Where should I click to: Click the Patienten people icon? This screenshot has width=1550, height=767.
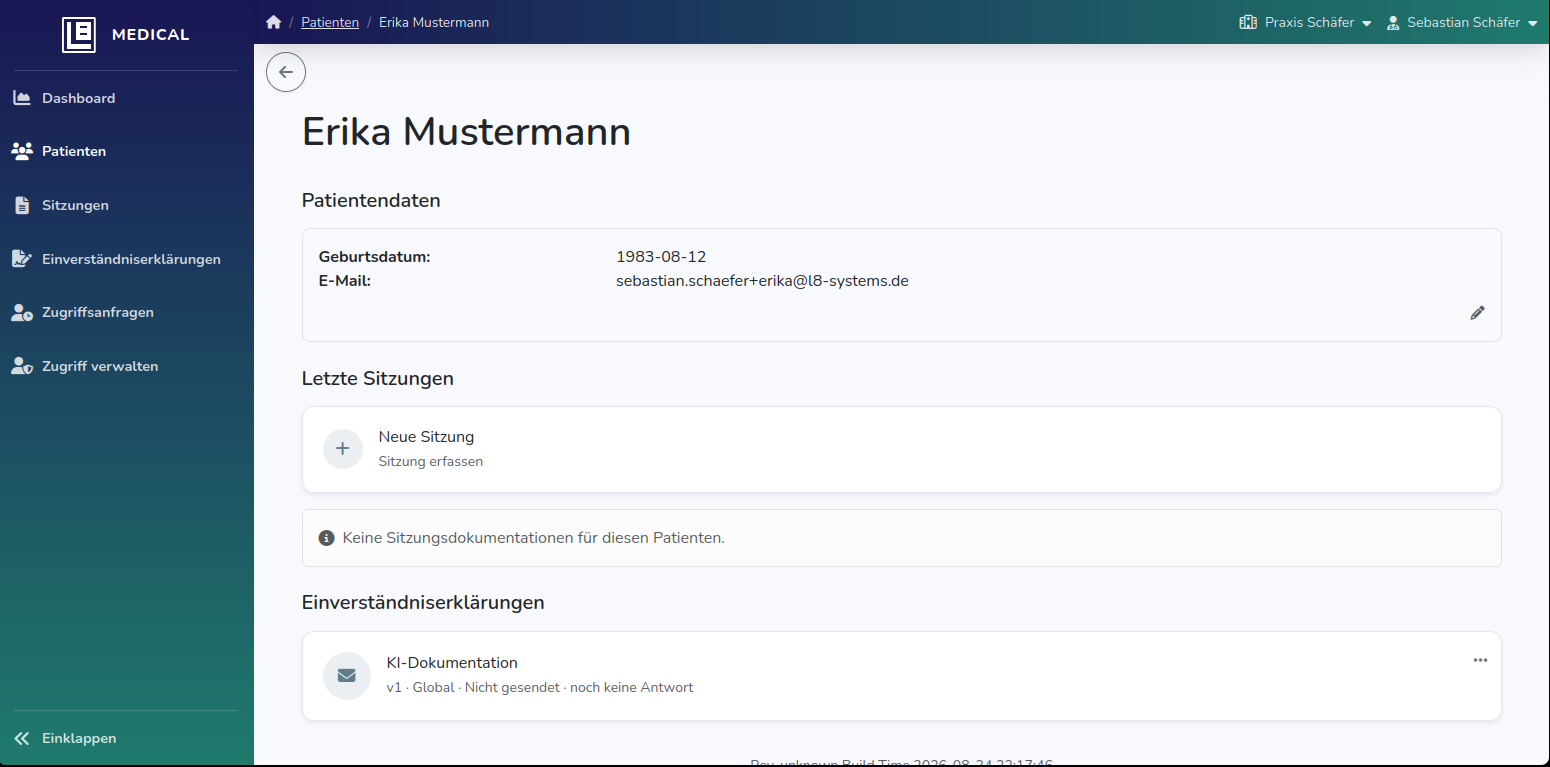coord(21,151)
